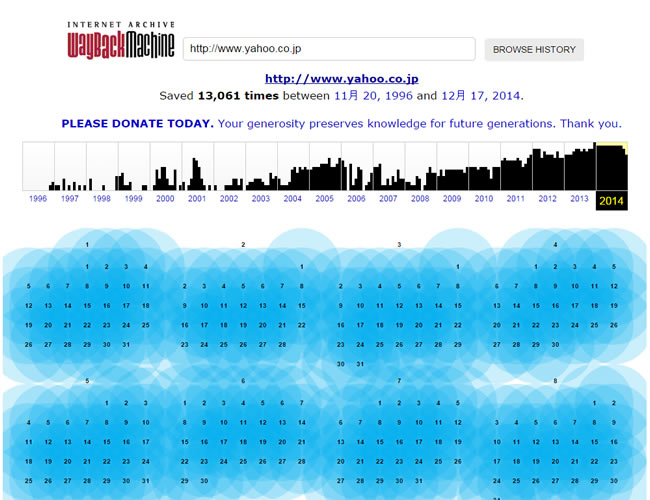
Task: Open snapshot for day 10 in month 6
Action: [x=224, y=422]
